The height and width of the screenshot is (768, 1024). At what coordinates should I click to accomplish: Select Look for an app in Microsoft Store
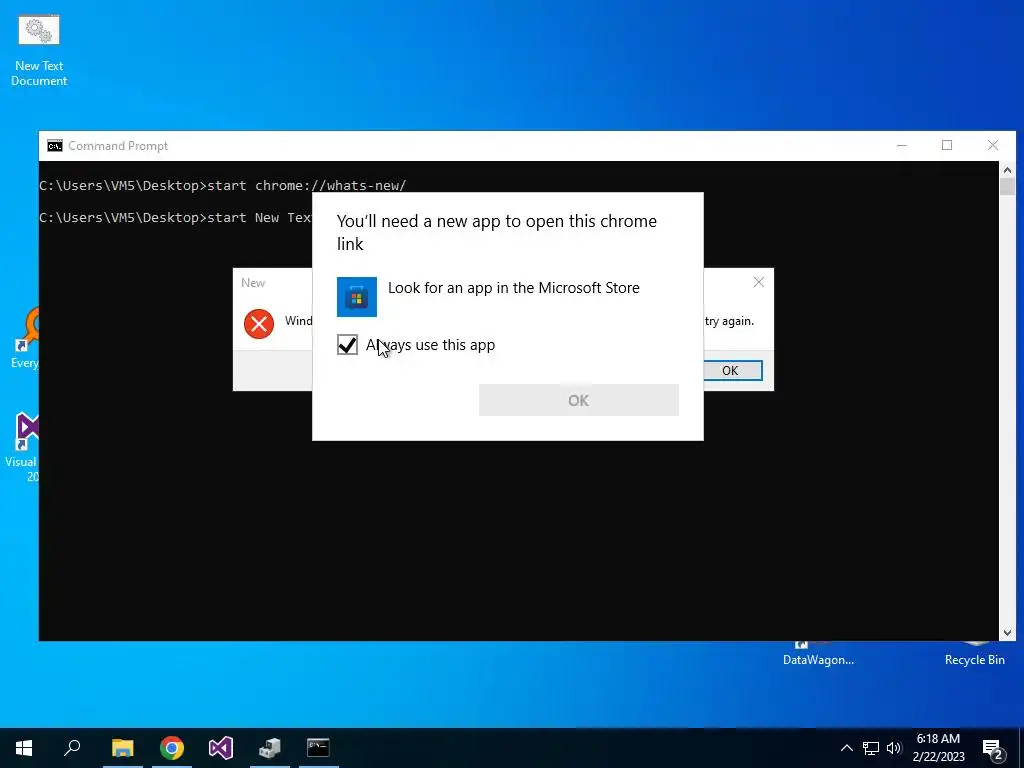point(507,296)
